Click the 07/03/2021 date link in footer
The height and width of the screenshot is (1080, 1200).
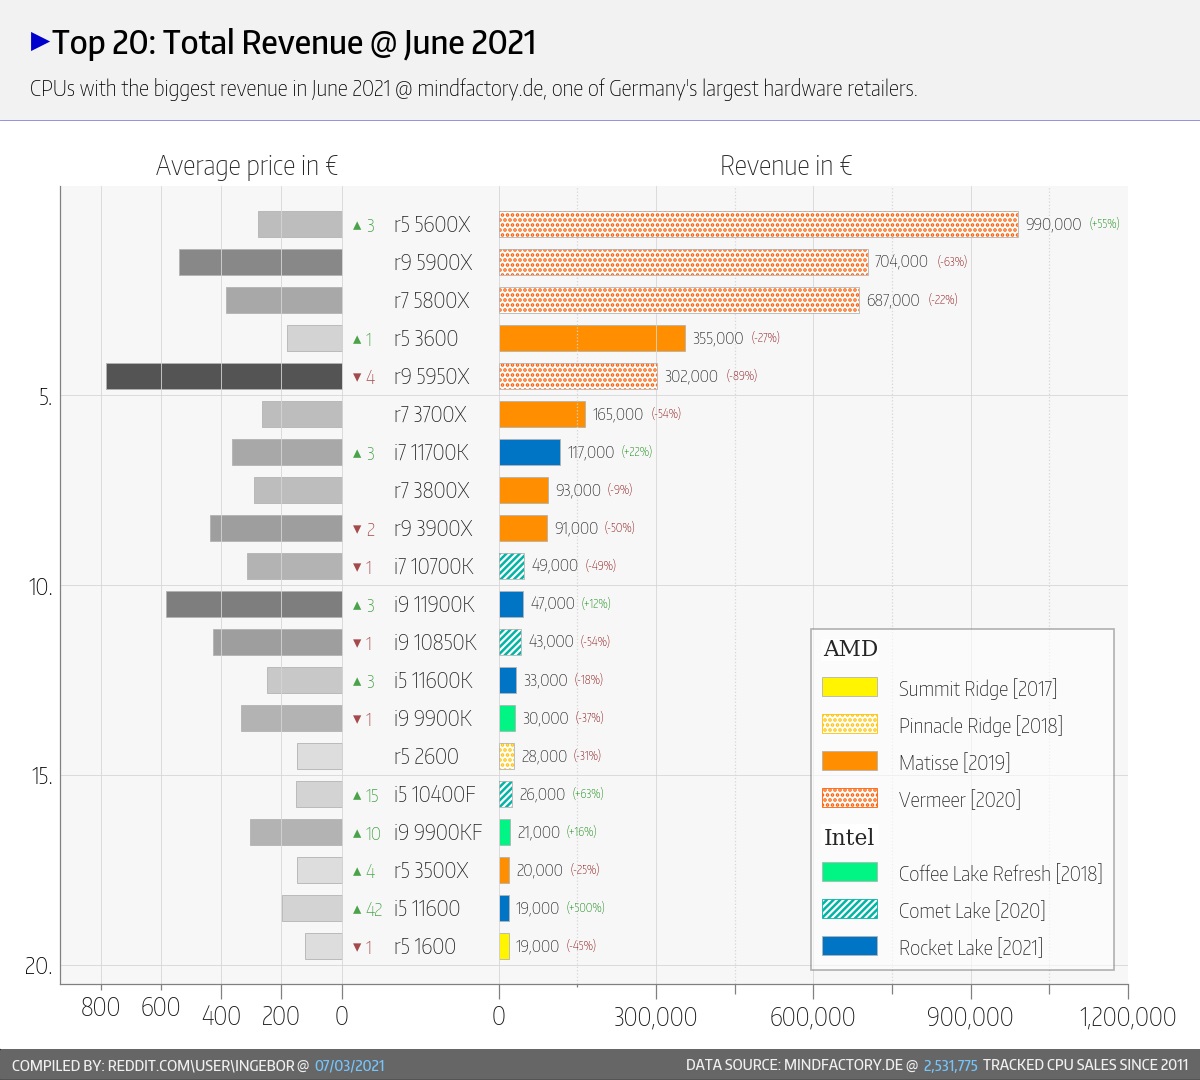click(x=349, y=1065)
